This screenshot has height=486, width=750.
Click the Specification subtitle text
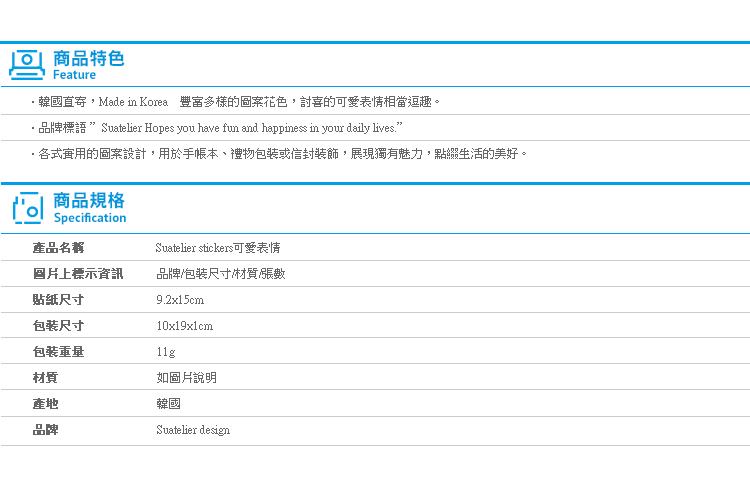tap(90, 218)
